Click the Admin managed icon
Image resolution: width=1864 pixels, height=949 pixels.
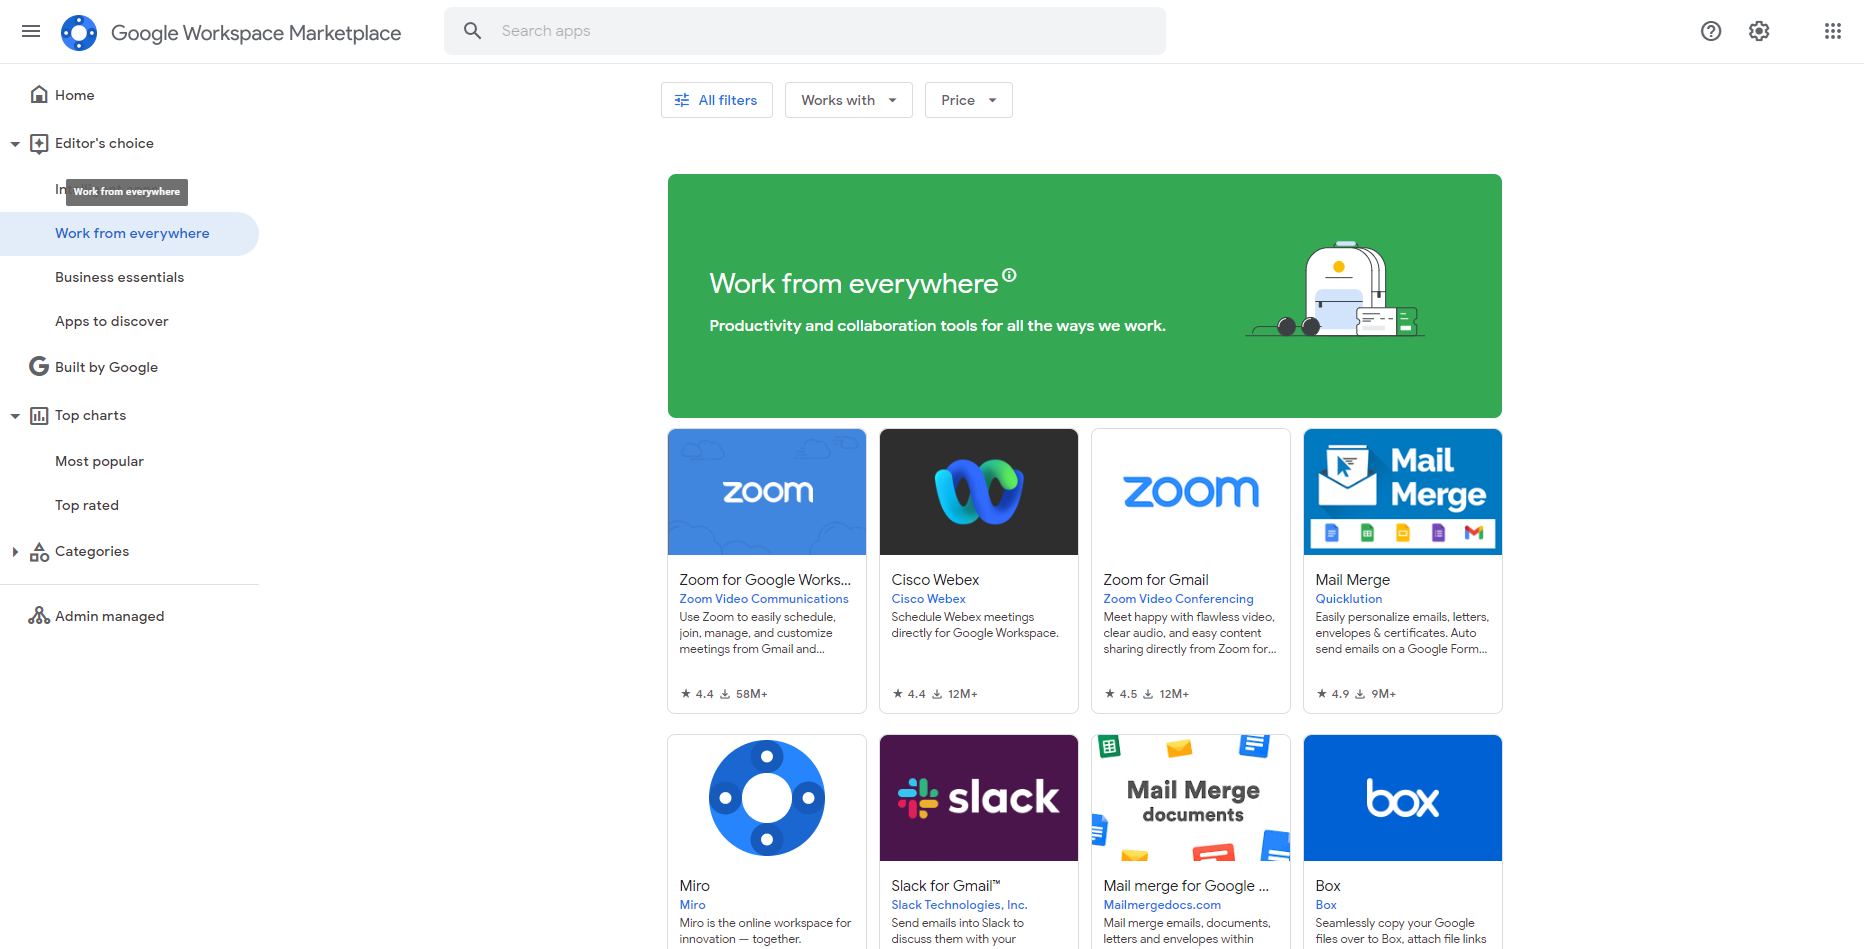[x=39, y=615]
